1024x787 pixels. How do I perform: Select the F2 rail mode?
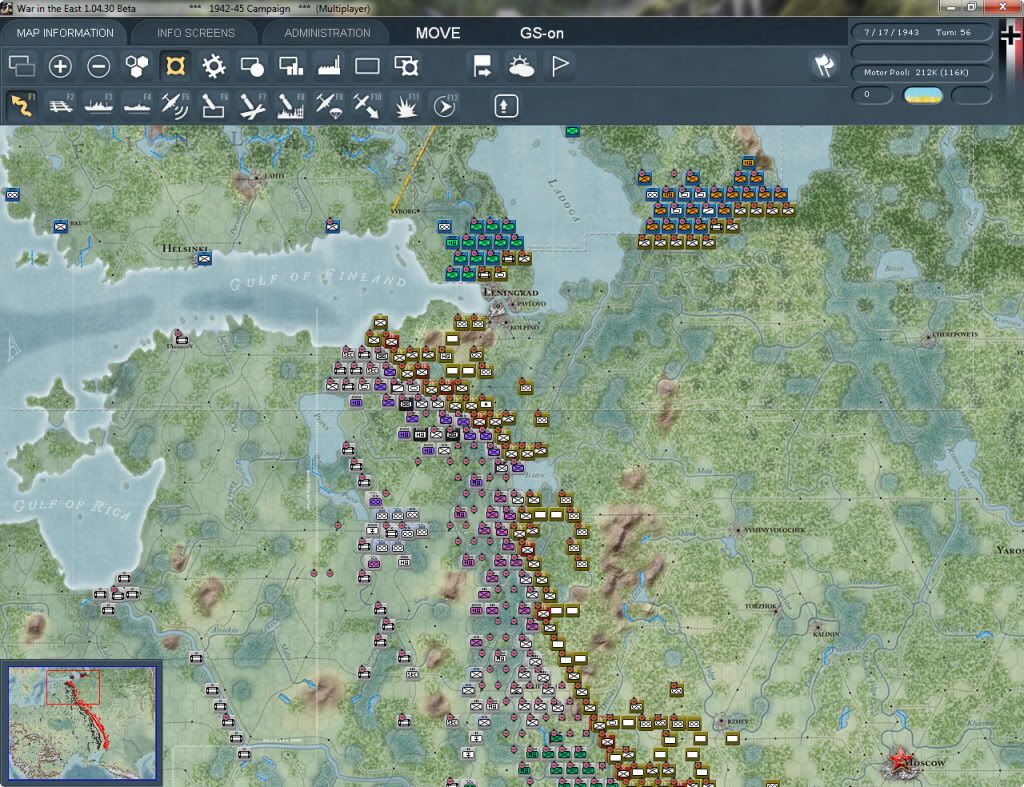pyautogui.click(x=61, y=105)
